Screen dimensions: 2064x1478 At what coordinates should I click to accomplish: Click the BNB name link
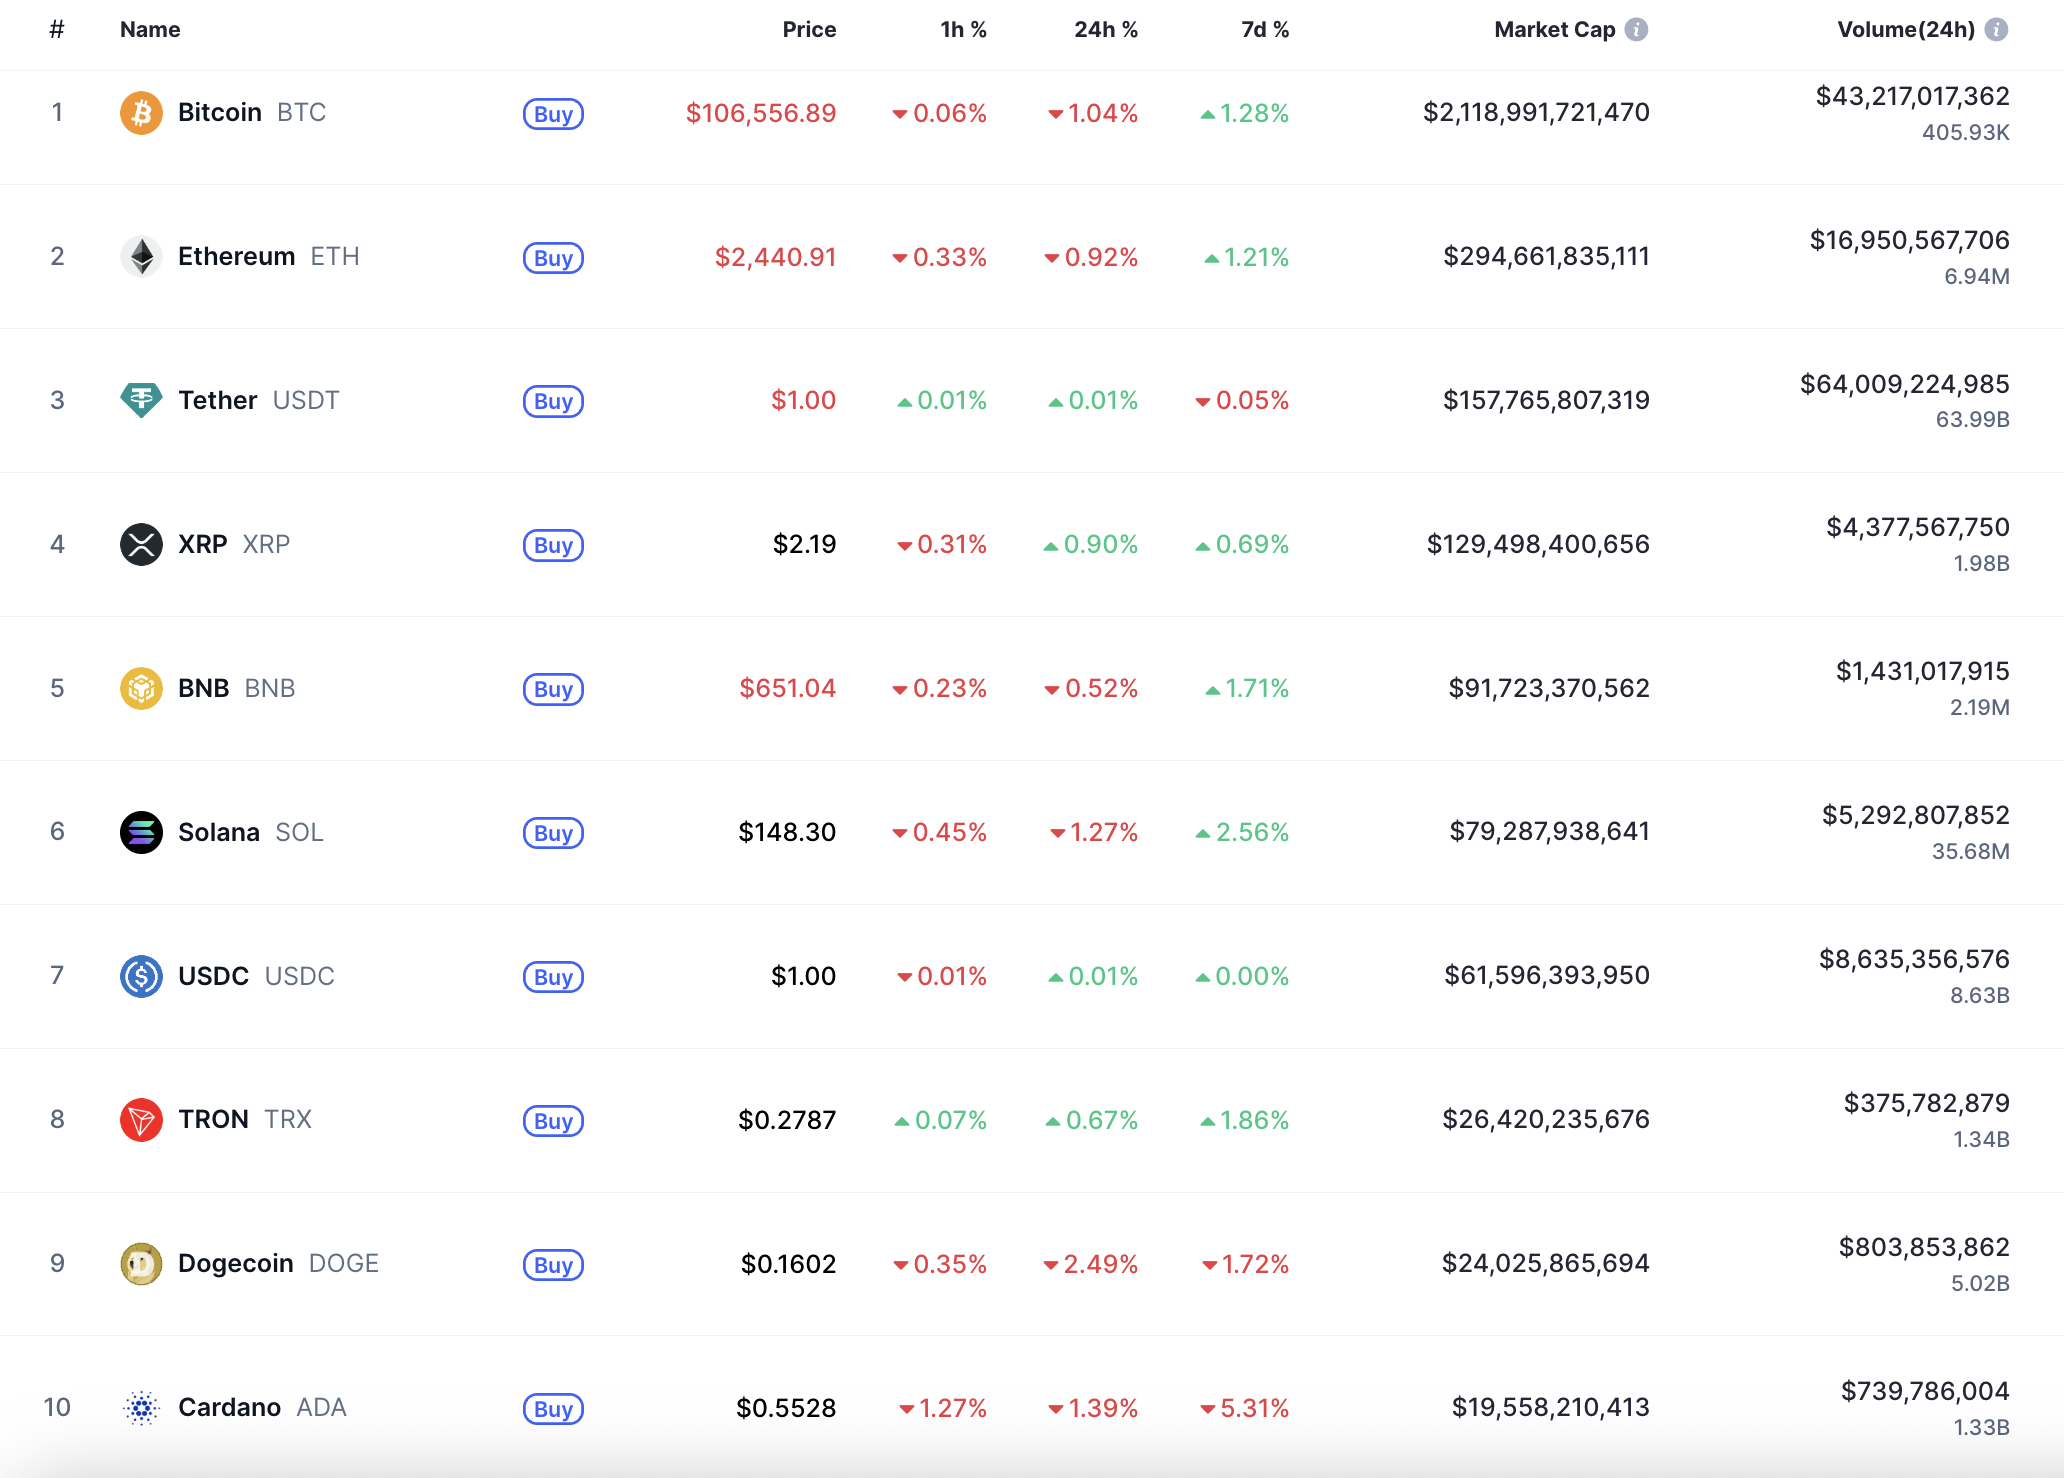[204, 689]
